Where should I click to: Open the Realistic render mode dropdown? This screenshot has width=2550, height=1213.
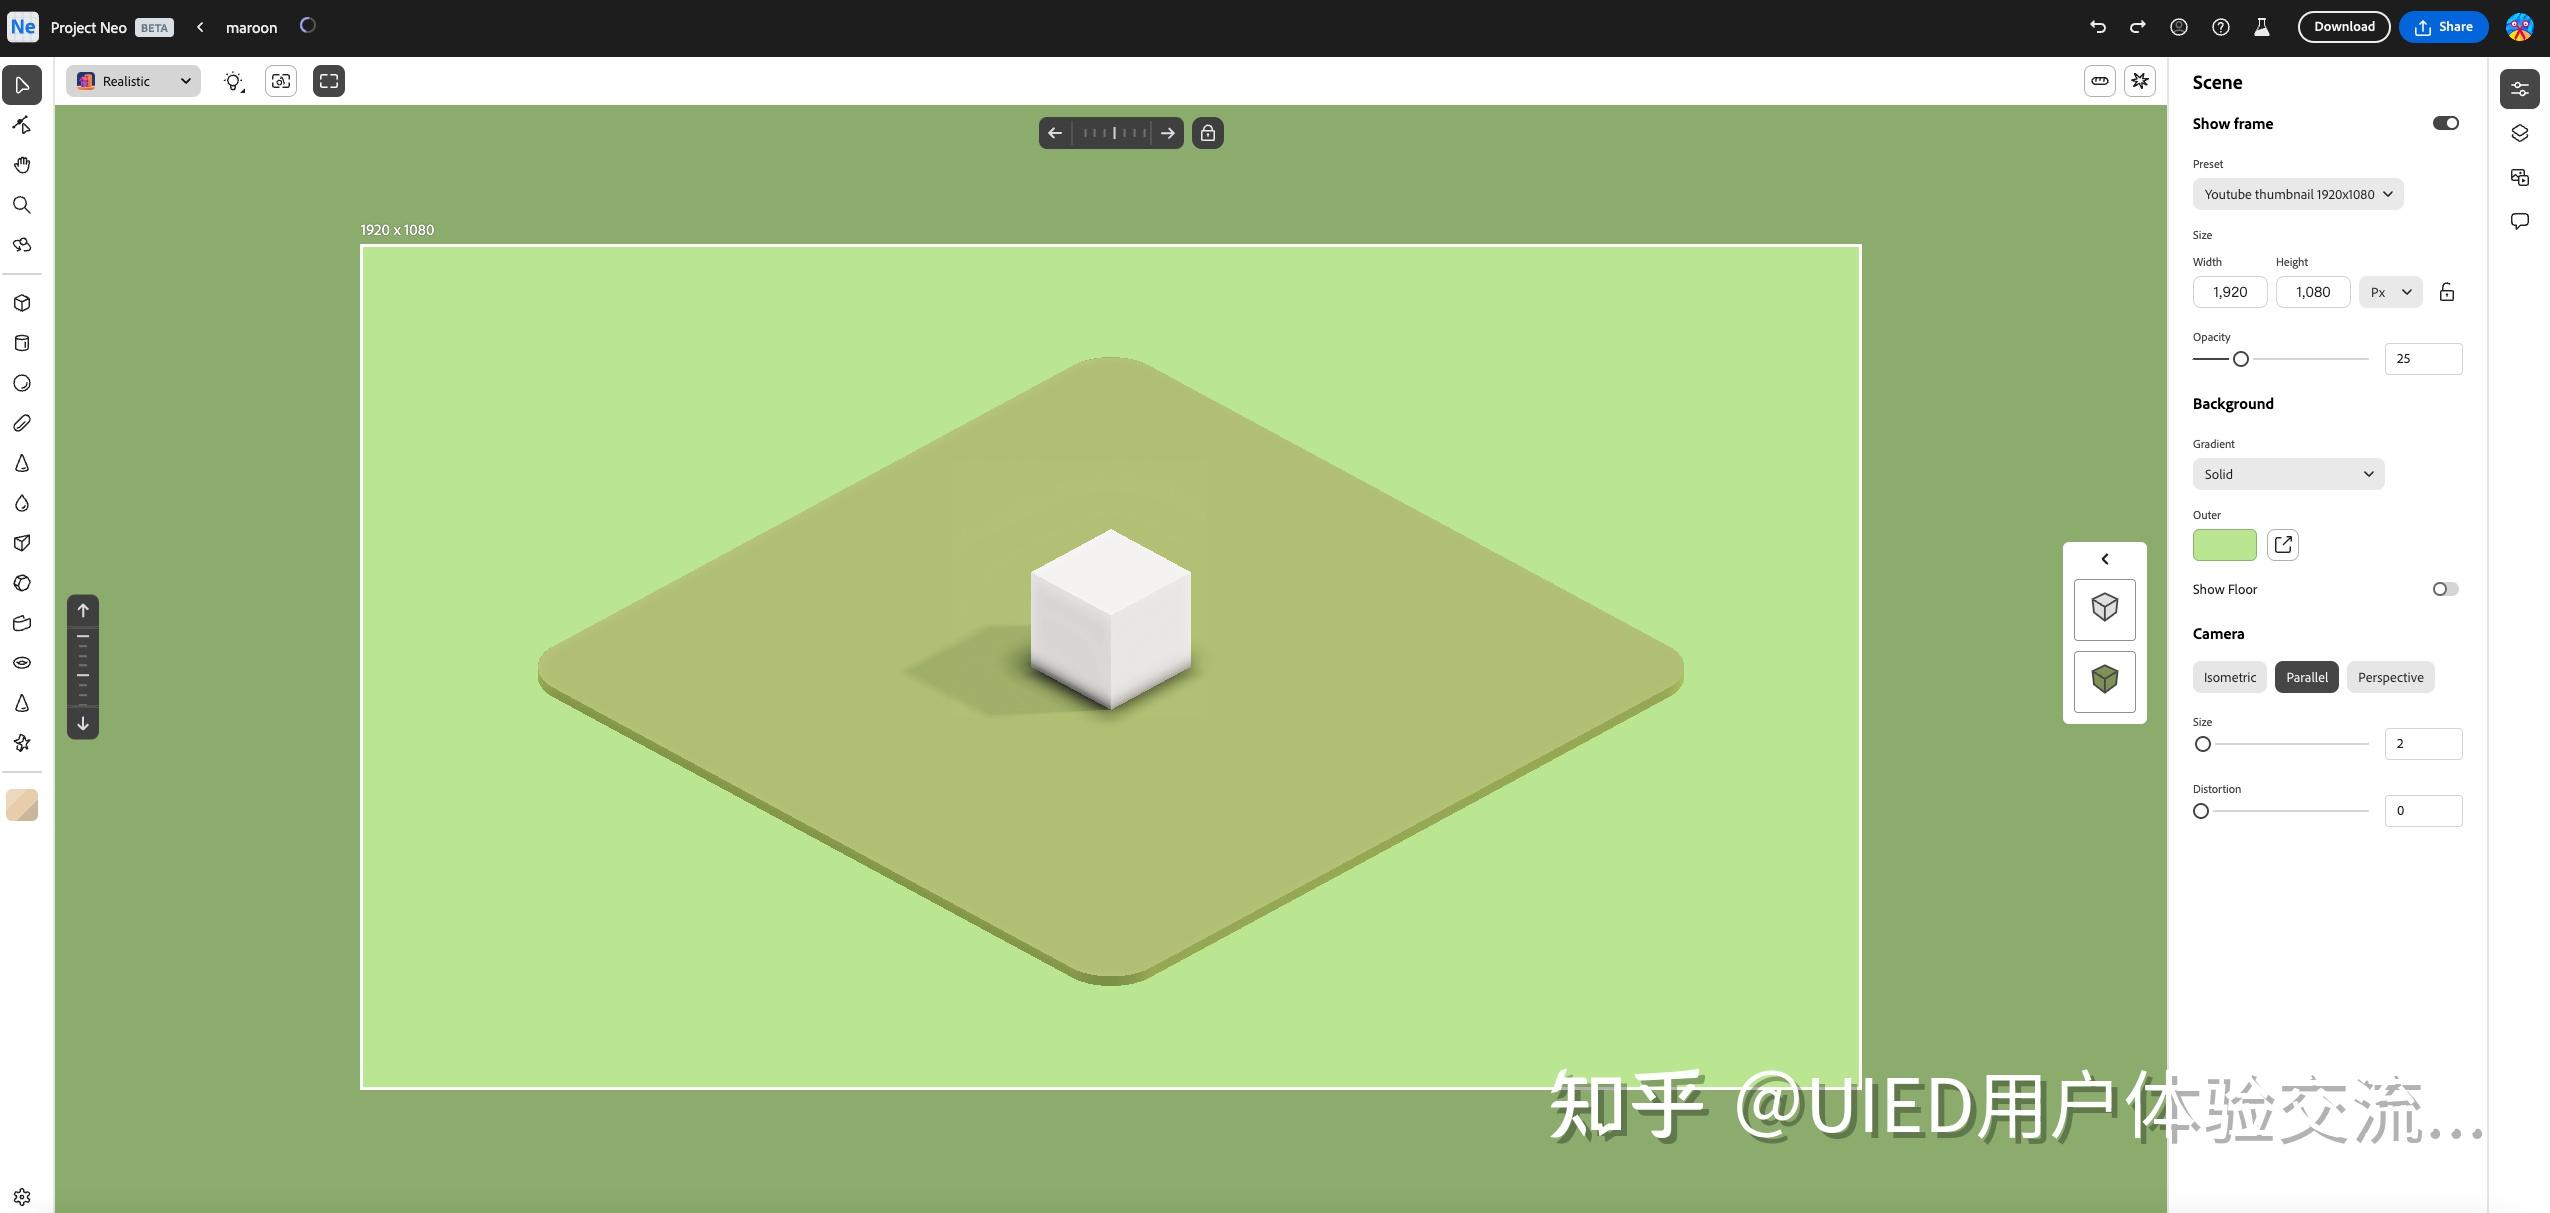[x=131, y=81]
